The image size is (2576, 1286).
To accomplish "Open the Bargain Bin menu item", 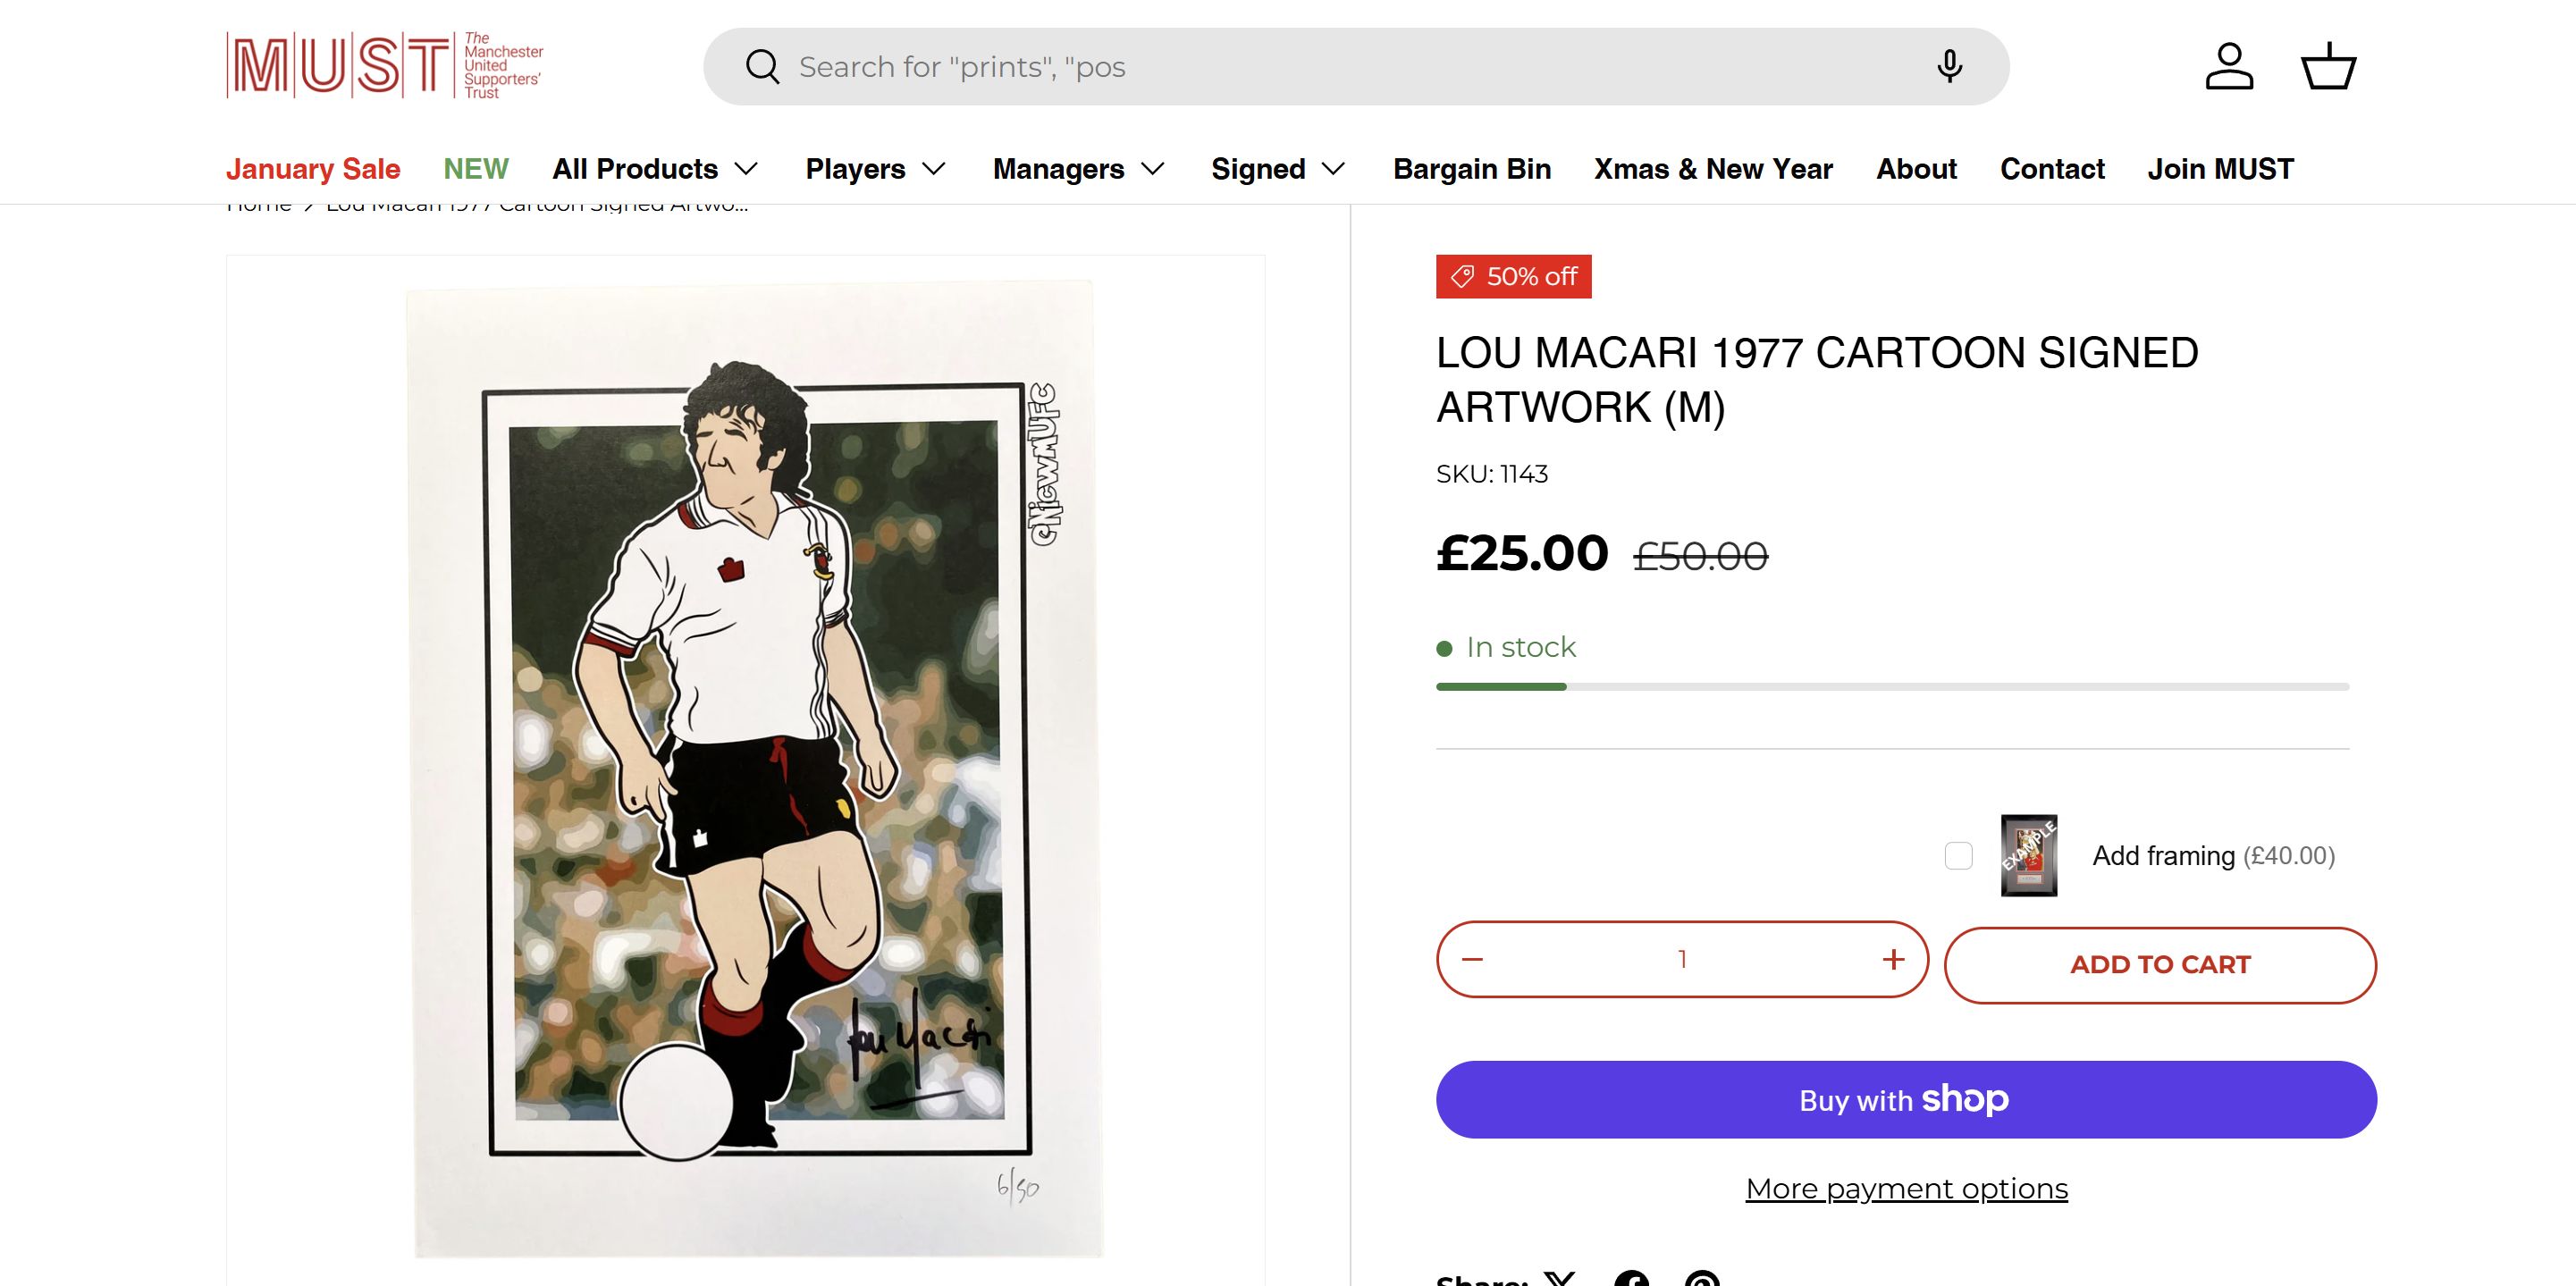I will tap(1472, 169).
